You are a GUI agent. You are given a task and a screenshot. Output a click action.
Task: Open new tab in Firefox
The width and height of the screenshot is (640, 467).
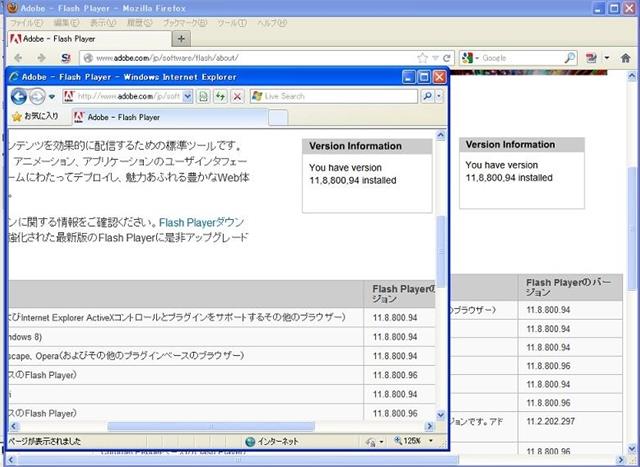[181, 39]
